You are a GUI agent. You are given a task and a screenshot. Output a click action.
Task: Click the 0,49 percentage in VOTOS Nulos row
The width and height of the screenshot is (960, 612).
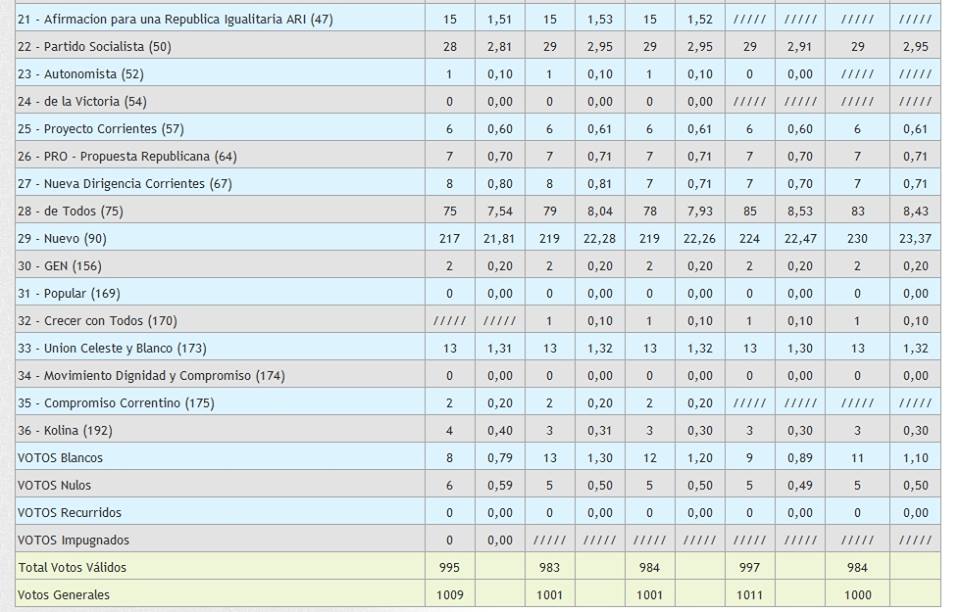coord(800,485)
